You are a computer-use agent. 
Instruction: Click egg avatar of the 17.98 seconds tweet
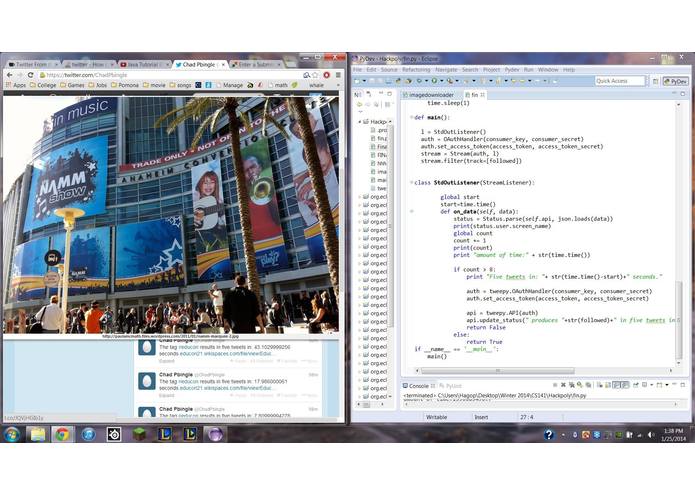click(147, 381)
